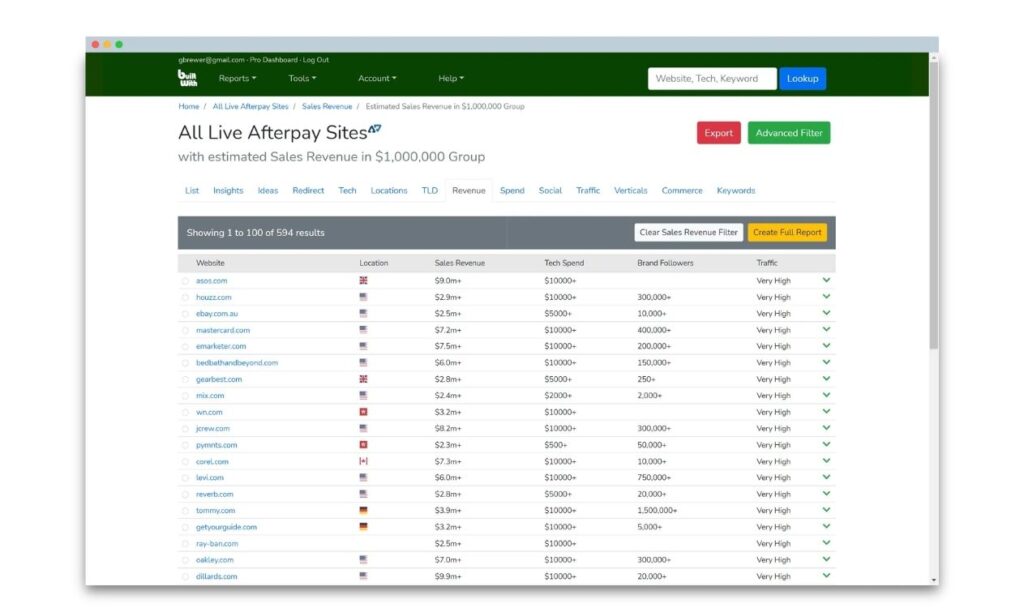Switch to the Keywords tab

[x=736, y=191]
